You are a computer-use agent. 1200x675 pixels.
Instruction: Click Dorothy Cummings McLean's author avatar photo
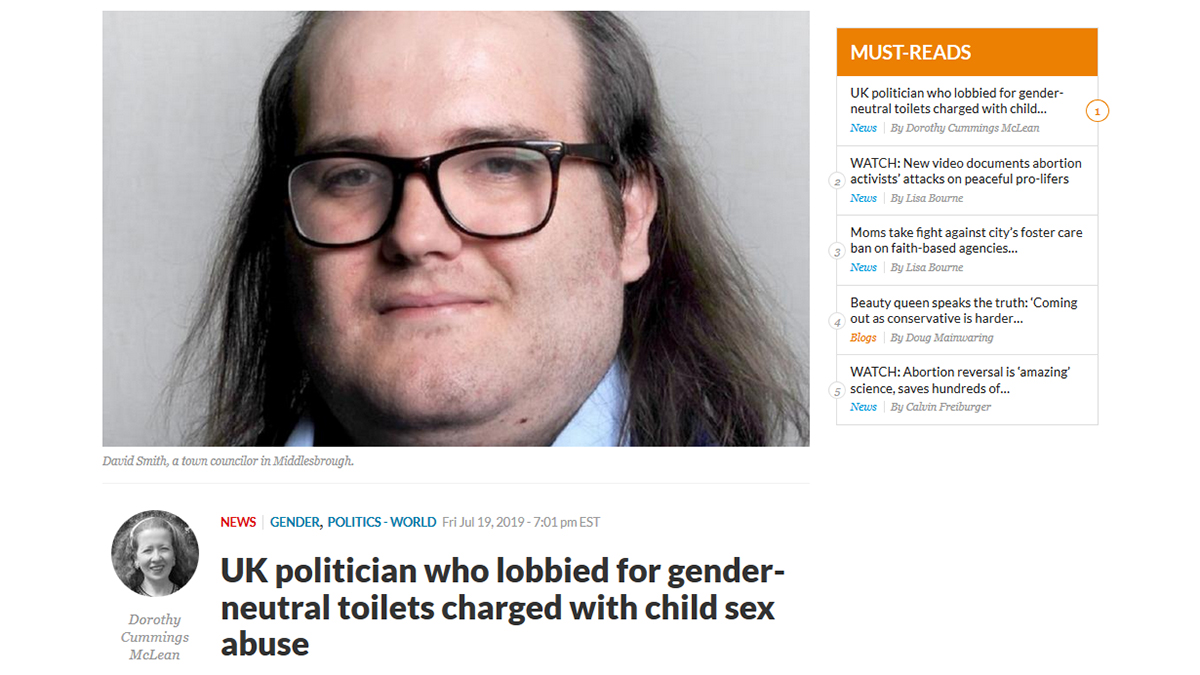[x=155, y=553]
